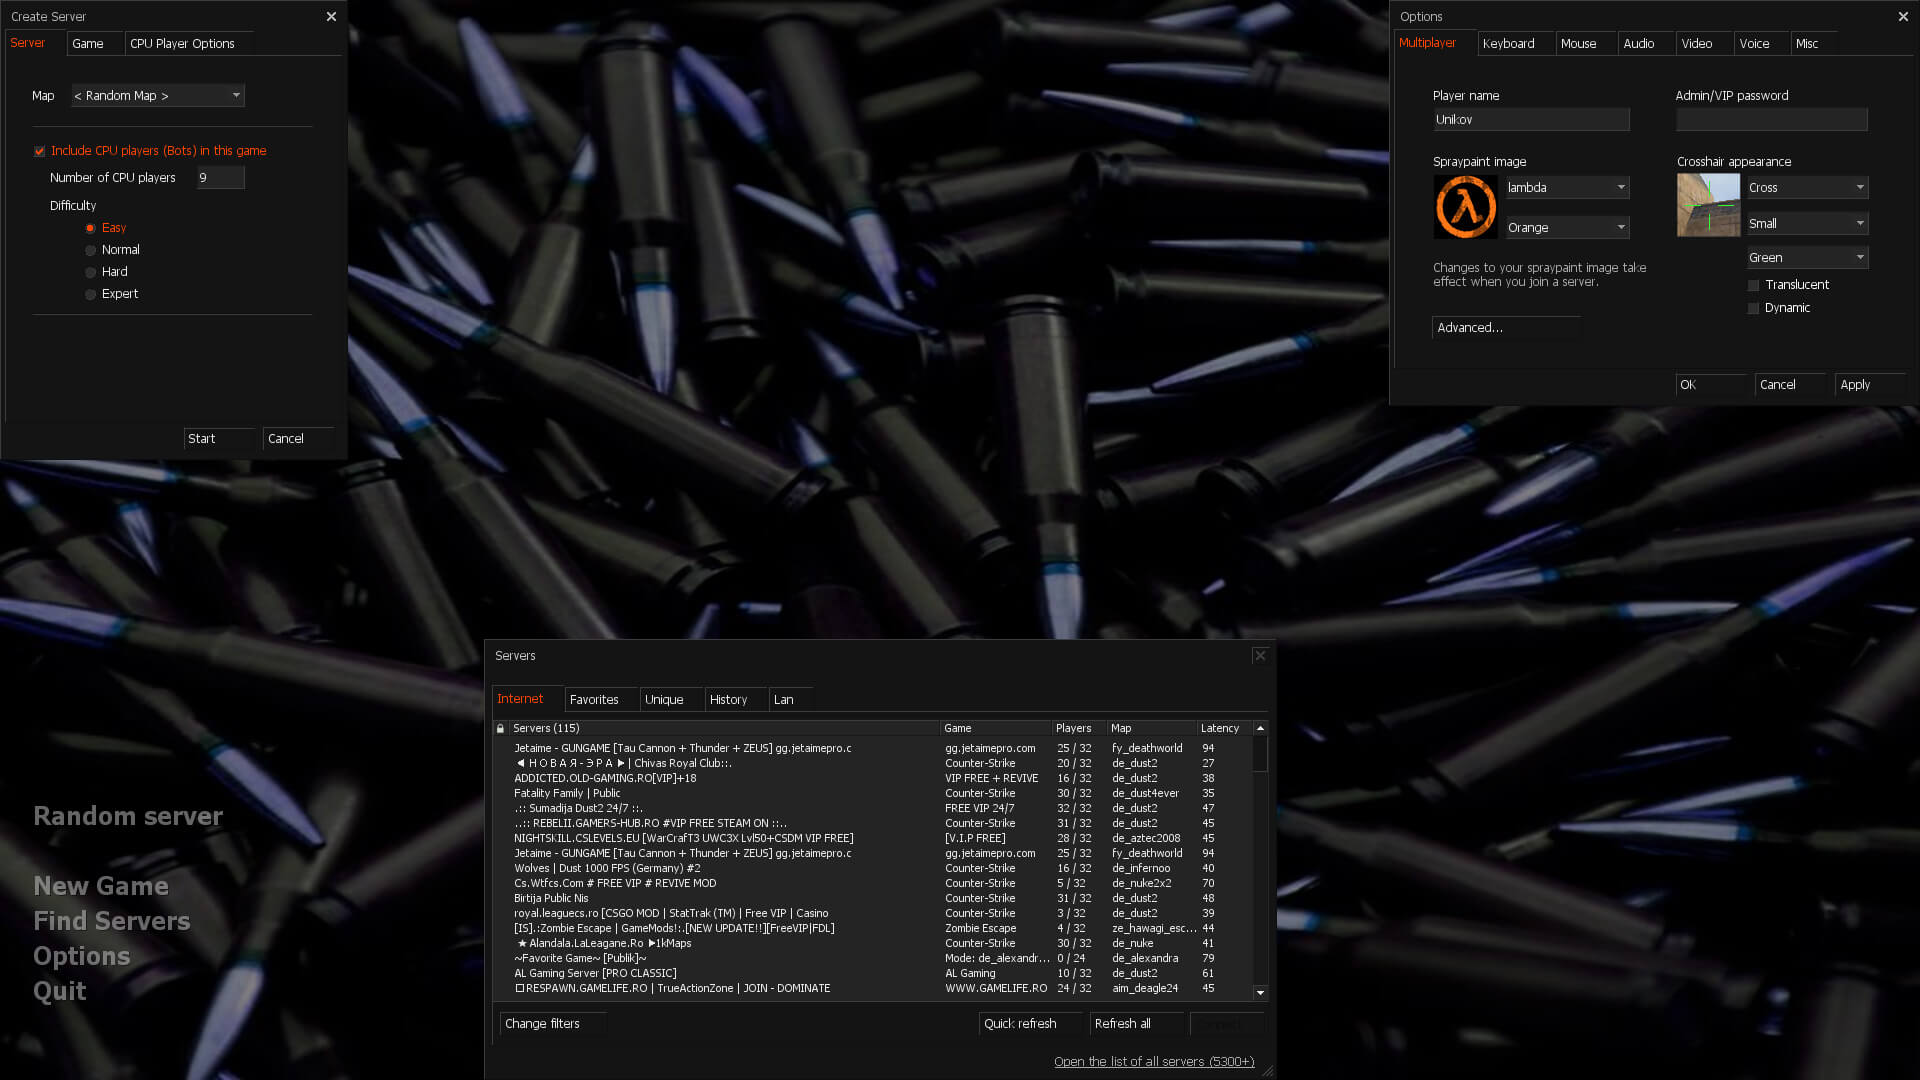Select Normal difficulty
The width and height of the screenshot is (1920, 1080).
91,250
